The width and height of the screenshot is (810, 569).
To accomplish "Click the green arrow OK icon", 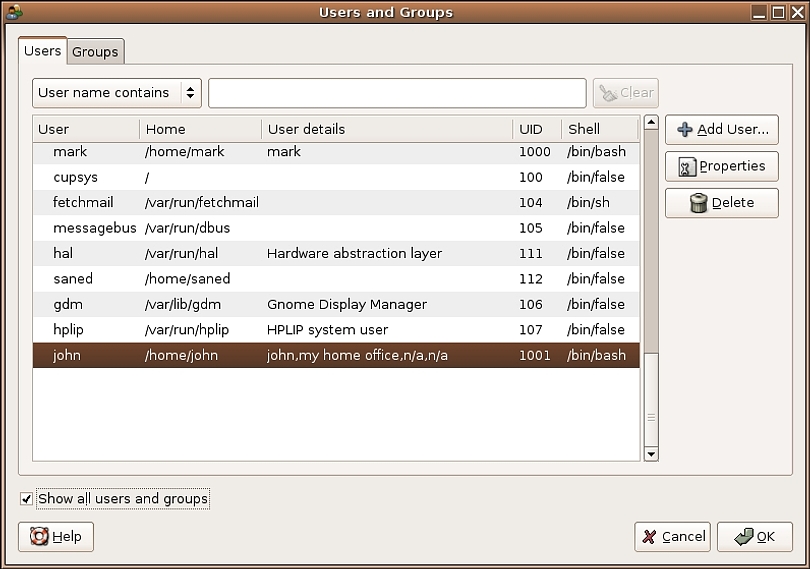I will coord(744,536).
